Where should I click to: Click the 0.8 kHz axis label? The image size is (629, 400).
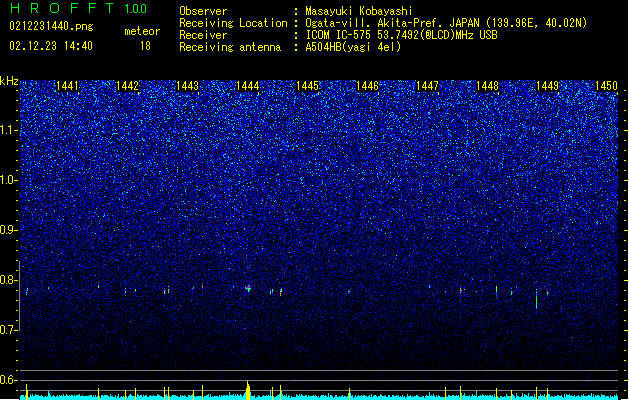click(x=8, y=280)
